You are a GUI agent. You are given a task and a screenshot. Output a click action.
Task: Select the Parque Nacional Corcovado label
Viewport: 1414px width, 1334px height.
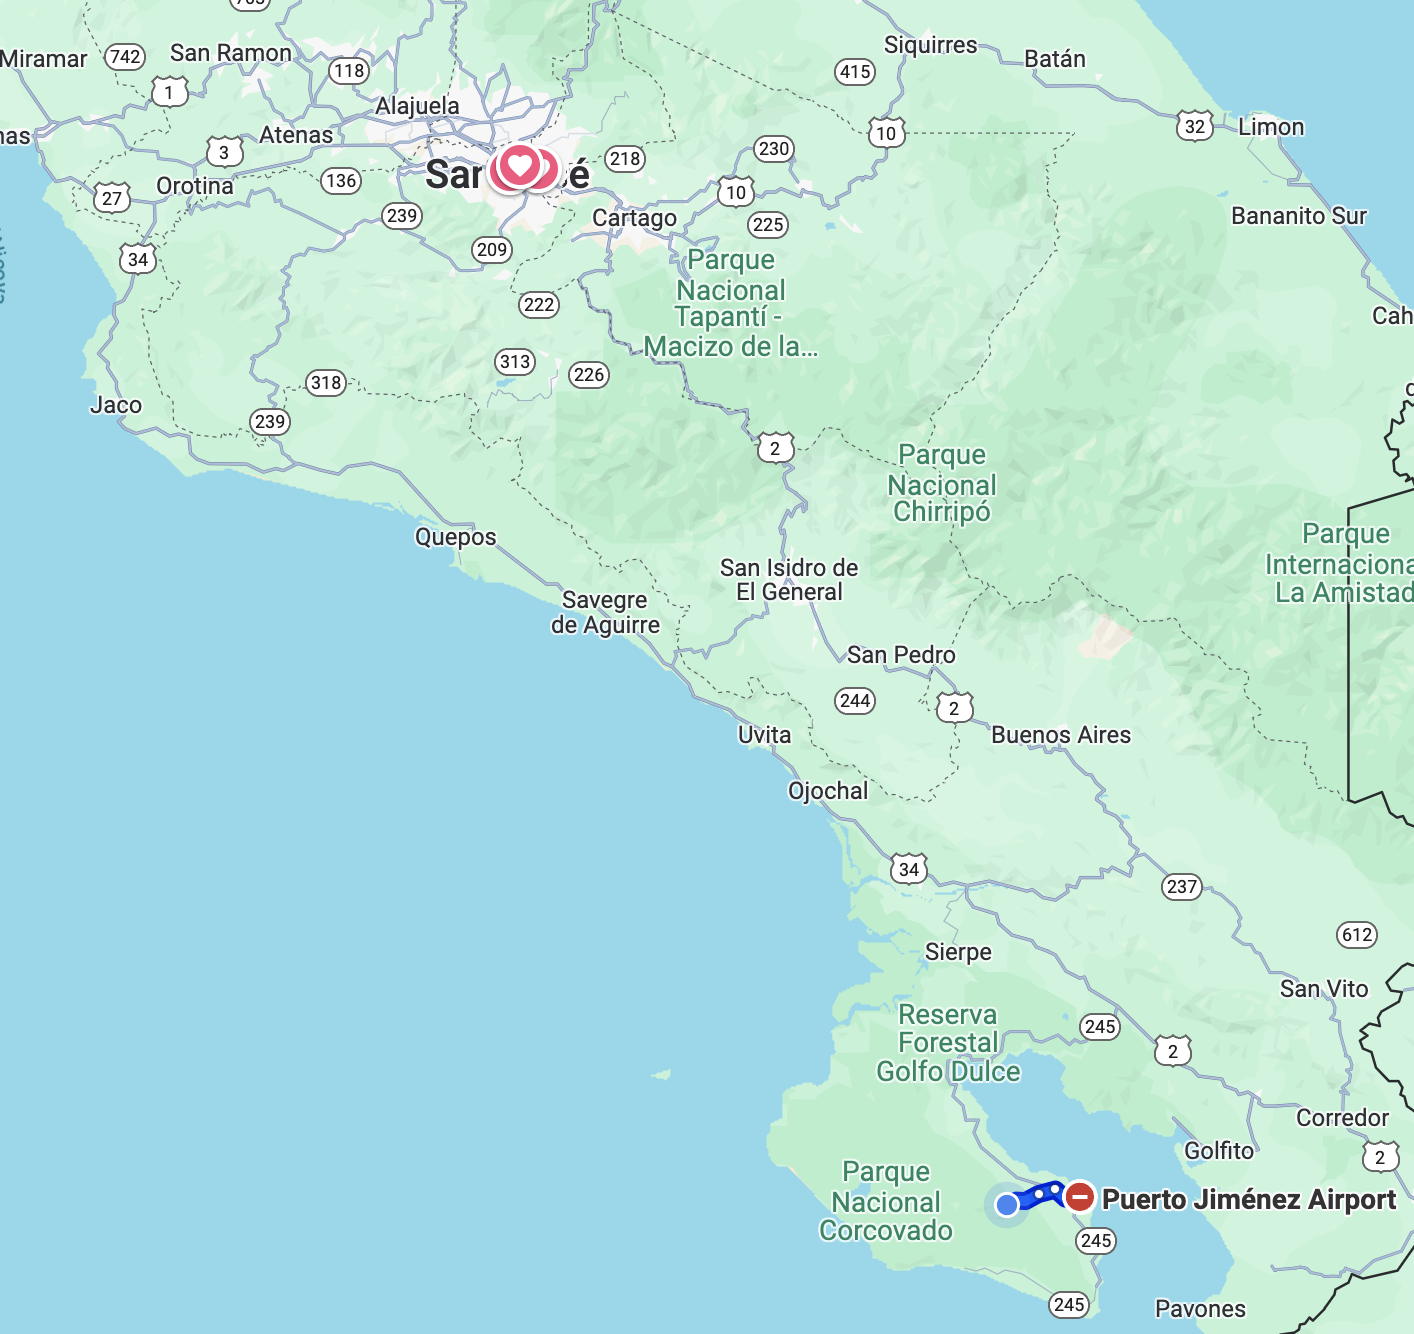(x=886, y=1201)
